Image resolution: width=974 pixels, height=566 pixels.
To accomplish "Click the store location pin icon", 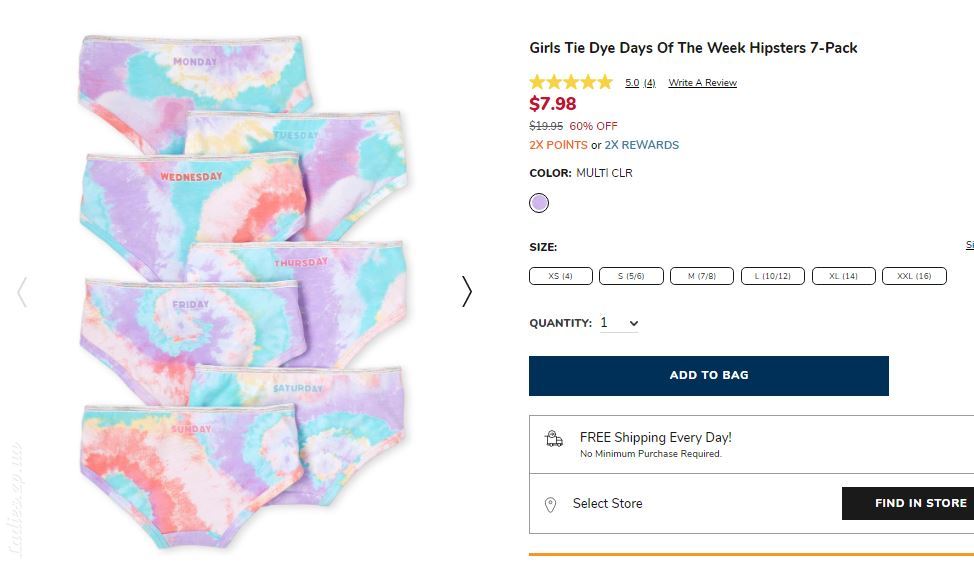I will (550, 504).
